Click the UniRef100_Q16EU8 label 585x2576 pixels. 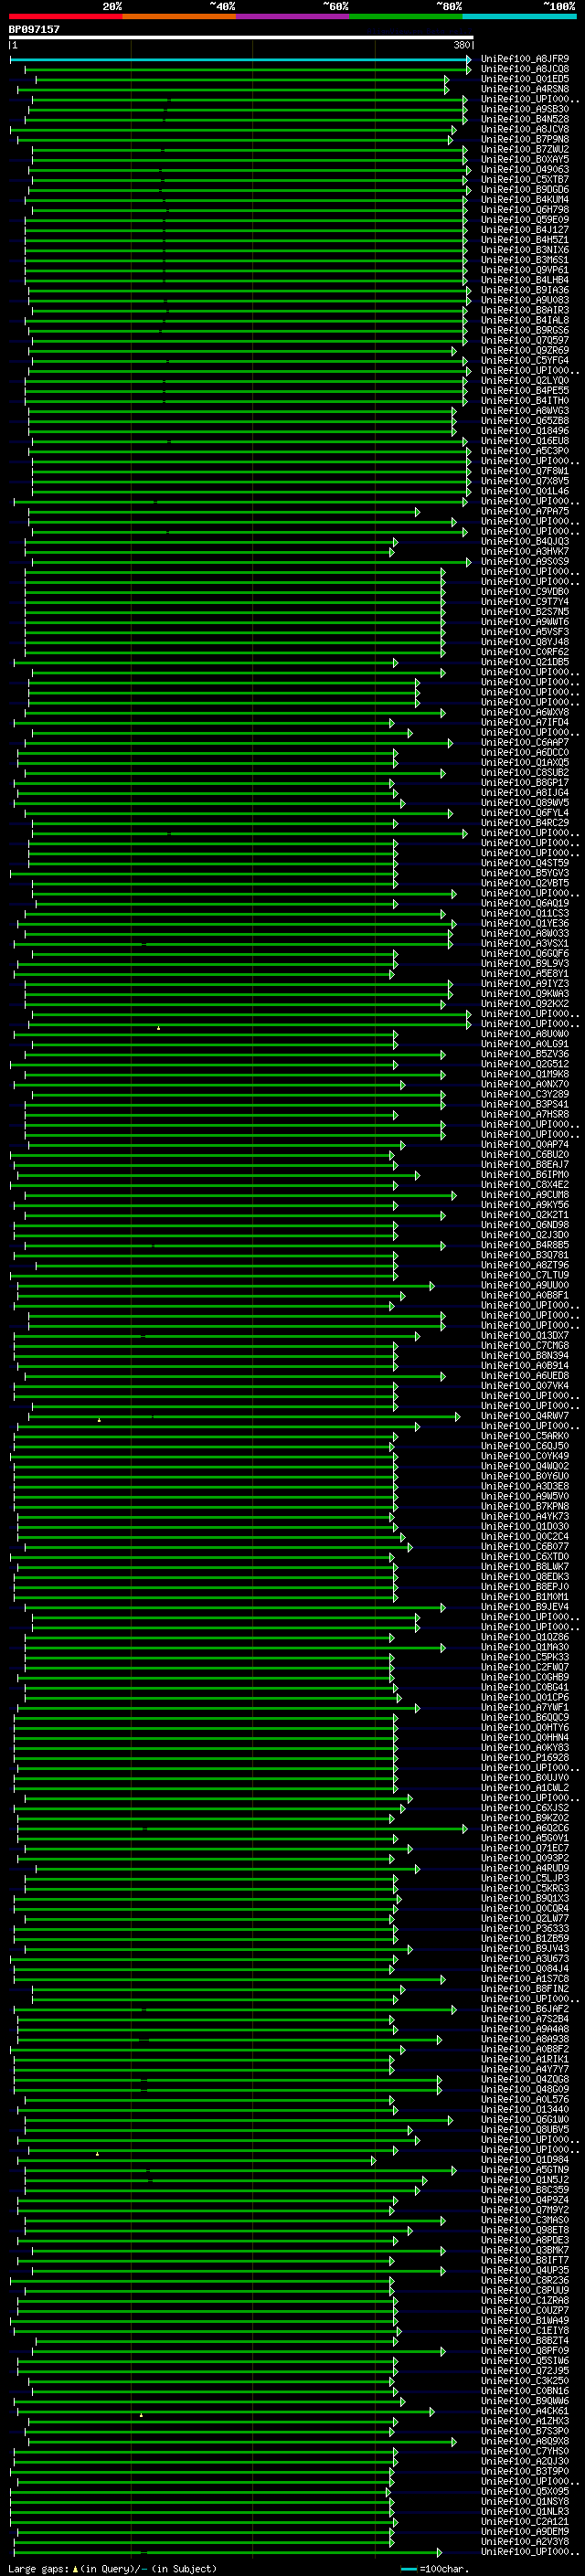tap(525, 441)
